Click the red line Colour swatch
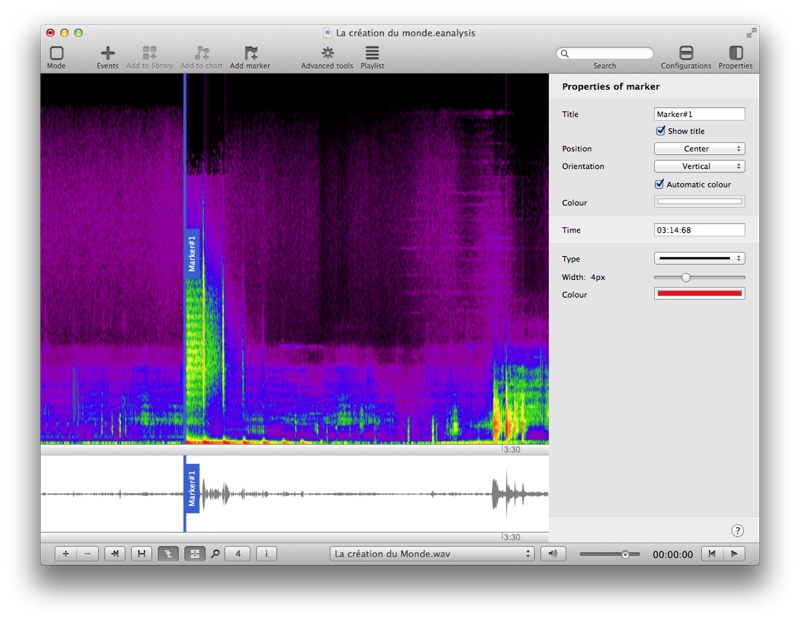800x621 pixels. click(x=699, y=293)
